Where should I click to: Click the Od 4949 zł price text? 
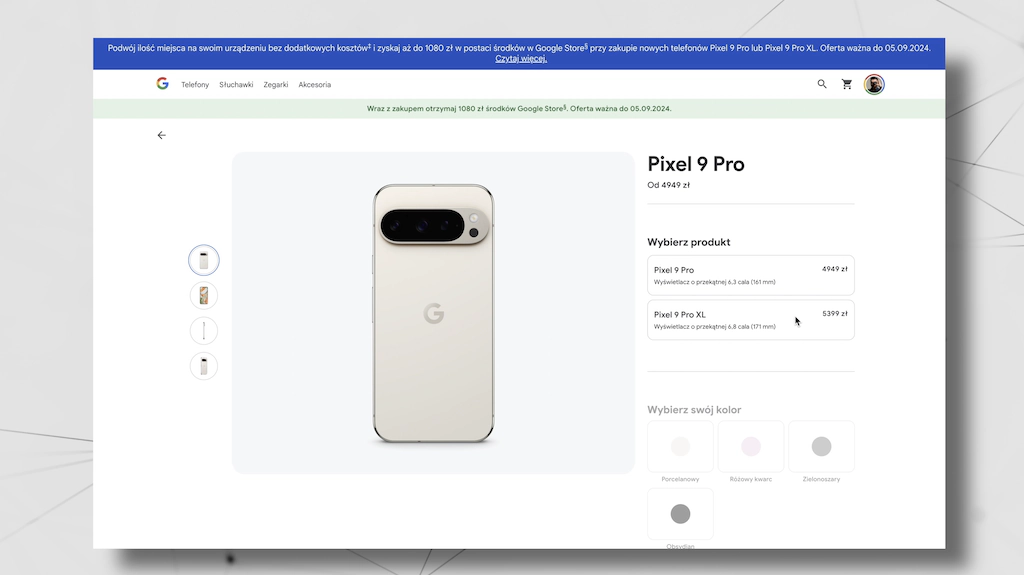point(668,185)
